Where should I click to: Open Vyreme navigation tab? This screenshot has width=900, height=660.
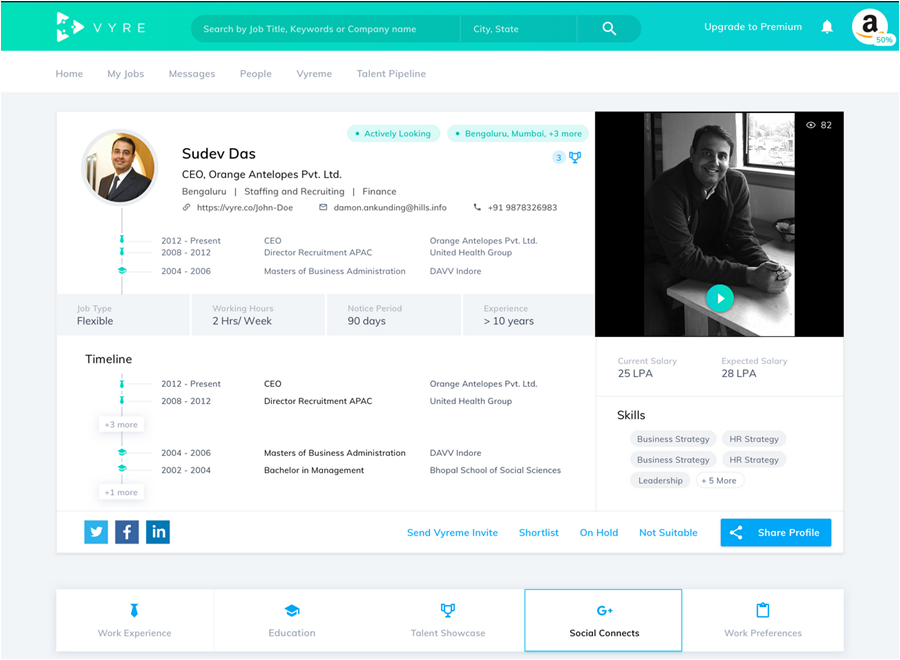(314, 73)
